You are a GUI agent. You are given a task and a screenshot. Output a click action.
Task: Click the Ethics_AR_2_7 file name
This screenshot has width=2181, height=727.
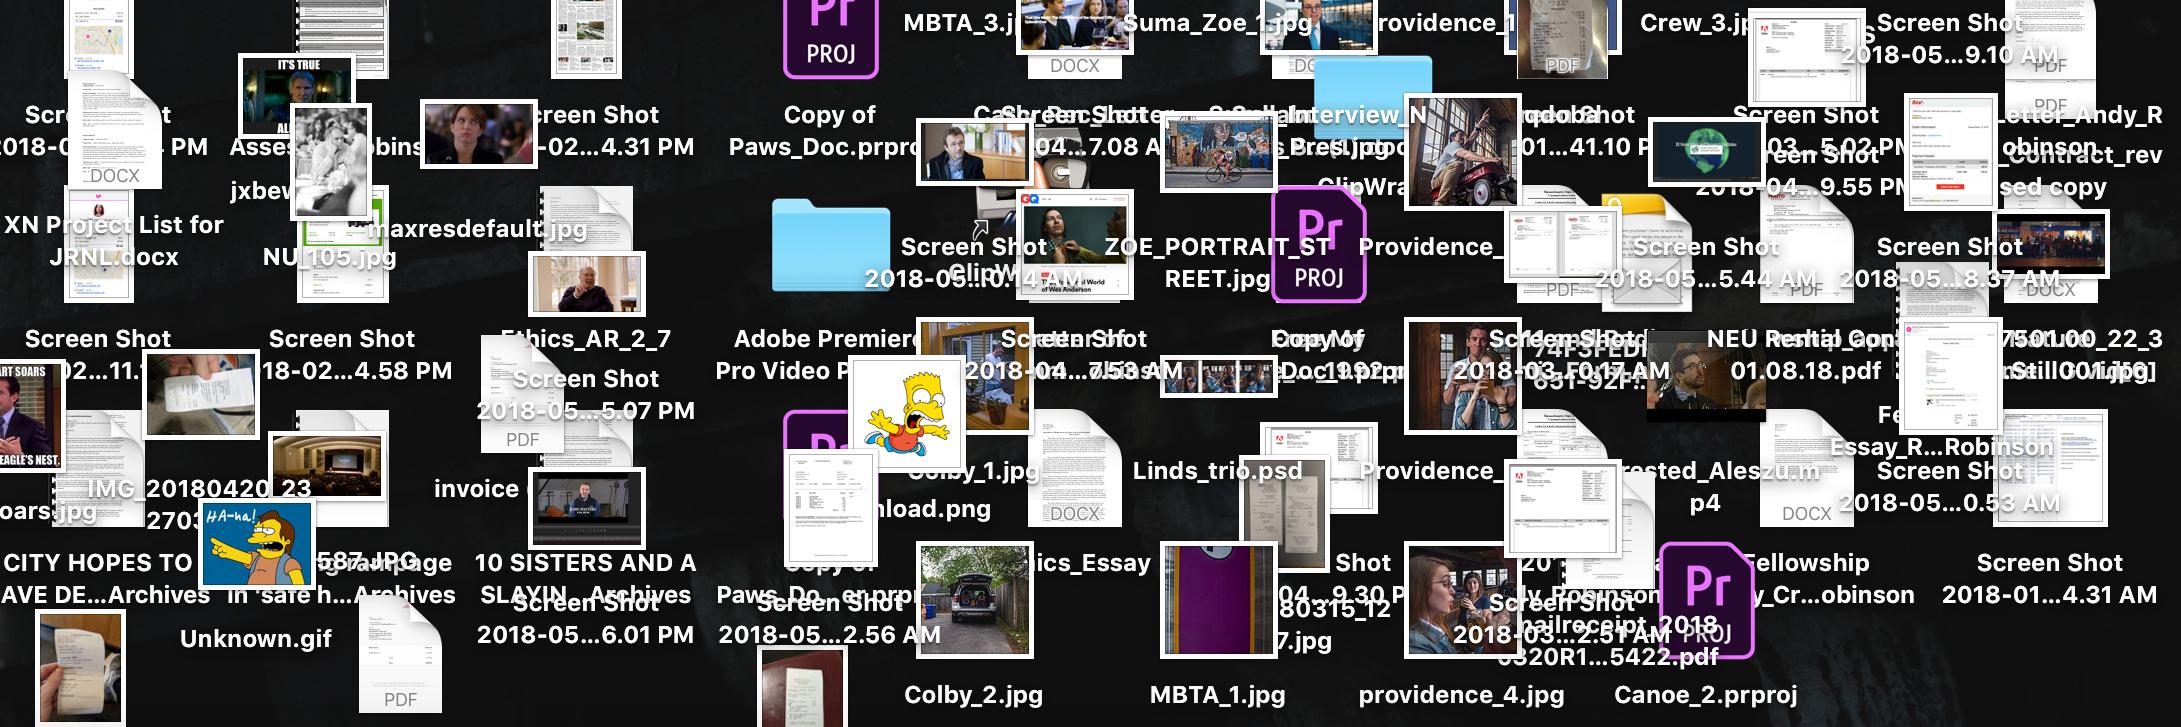(586, 339)
